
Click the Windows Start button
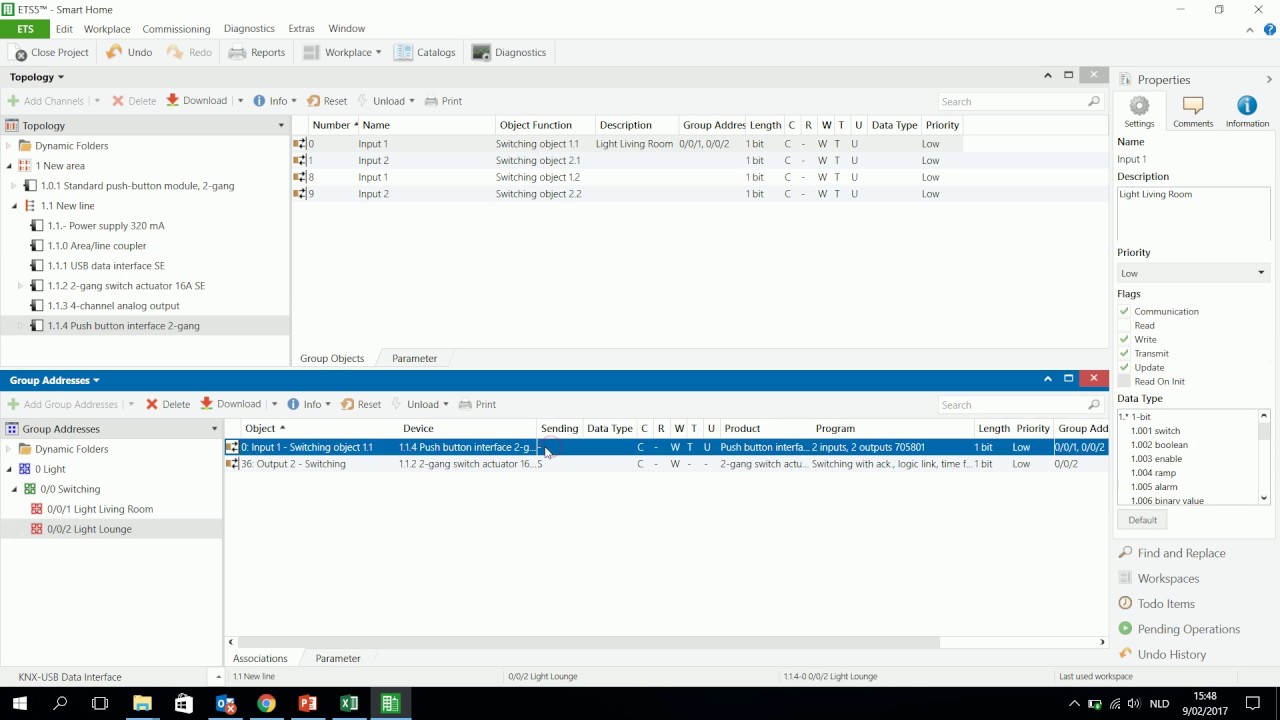pyautogui.click(x=19, y=704)
